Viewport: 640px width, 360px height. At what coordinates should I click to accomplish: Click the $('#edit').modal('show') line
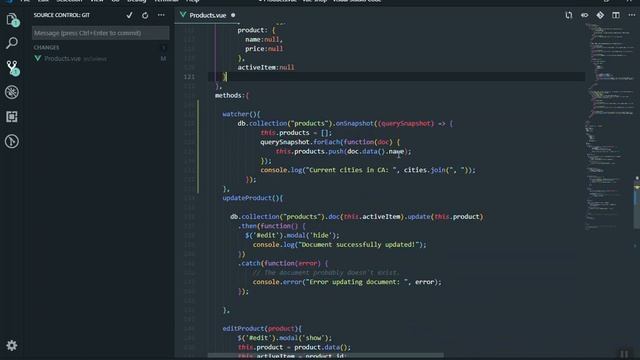click(x=285, y=338)
